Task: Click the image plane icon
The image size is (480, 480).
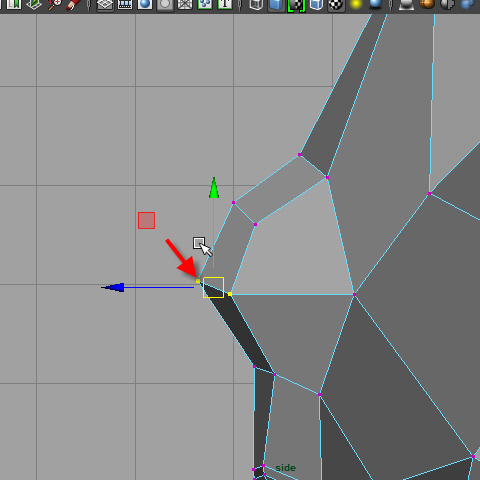Action: coord(34,4)
